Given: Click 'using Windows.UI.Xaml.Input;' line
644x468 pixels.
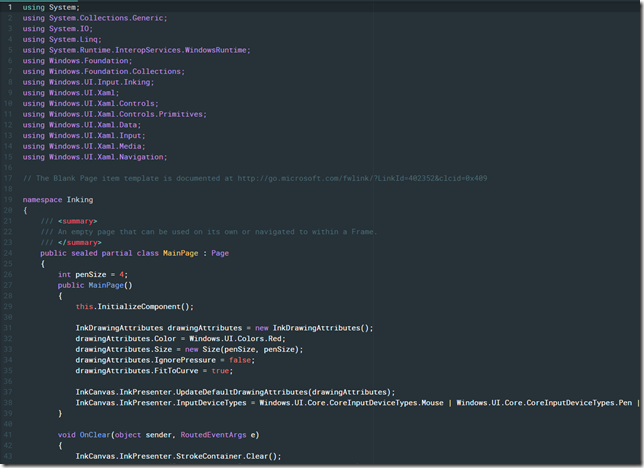Looking at the screenshot, I should [x=84, y=136].
